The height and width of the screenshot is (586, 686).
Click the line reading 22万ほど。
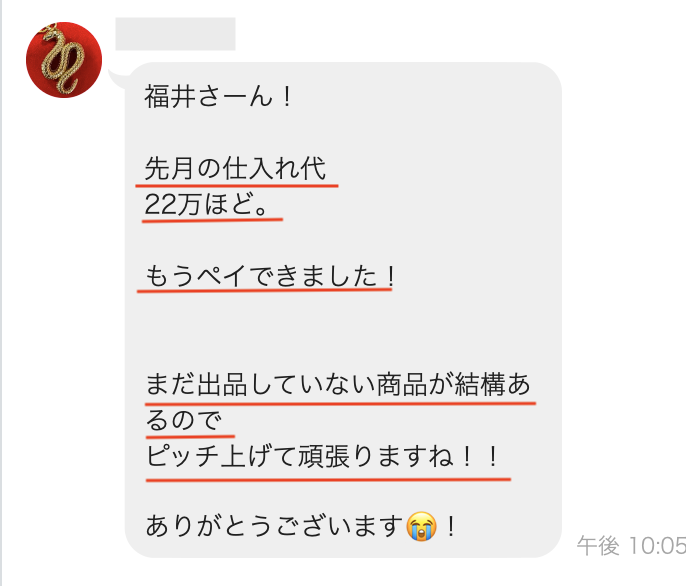207,204
